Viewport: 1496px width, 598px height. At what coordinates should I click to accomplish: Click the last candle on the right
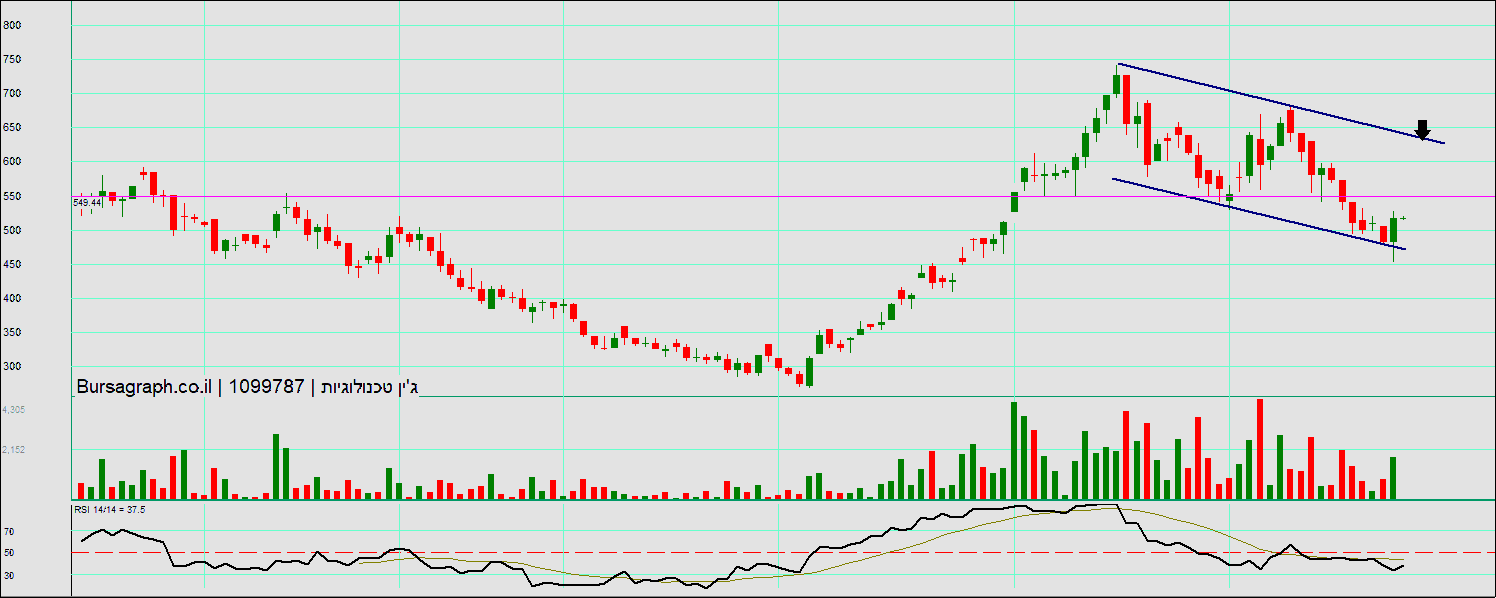click(1403, 218)
